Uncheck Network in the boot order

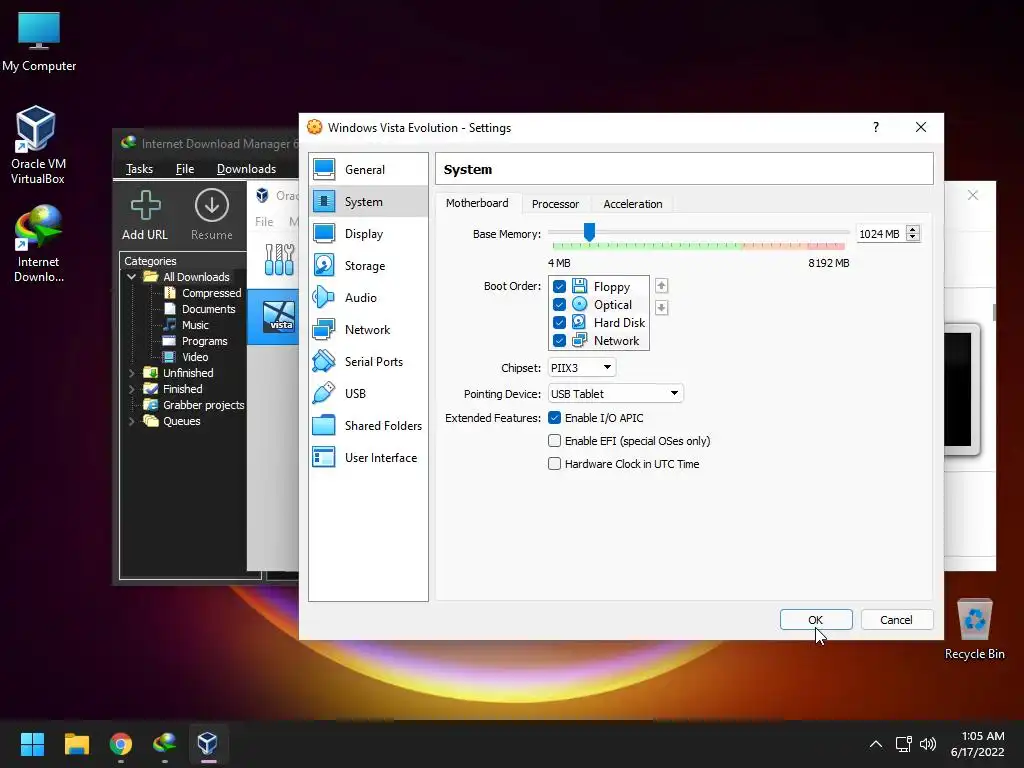click(559, 340)
